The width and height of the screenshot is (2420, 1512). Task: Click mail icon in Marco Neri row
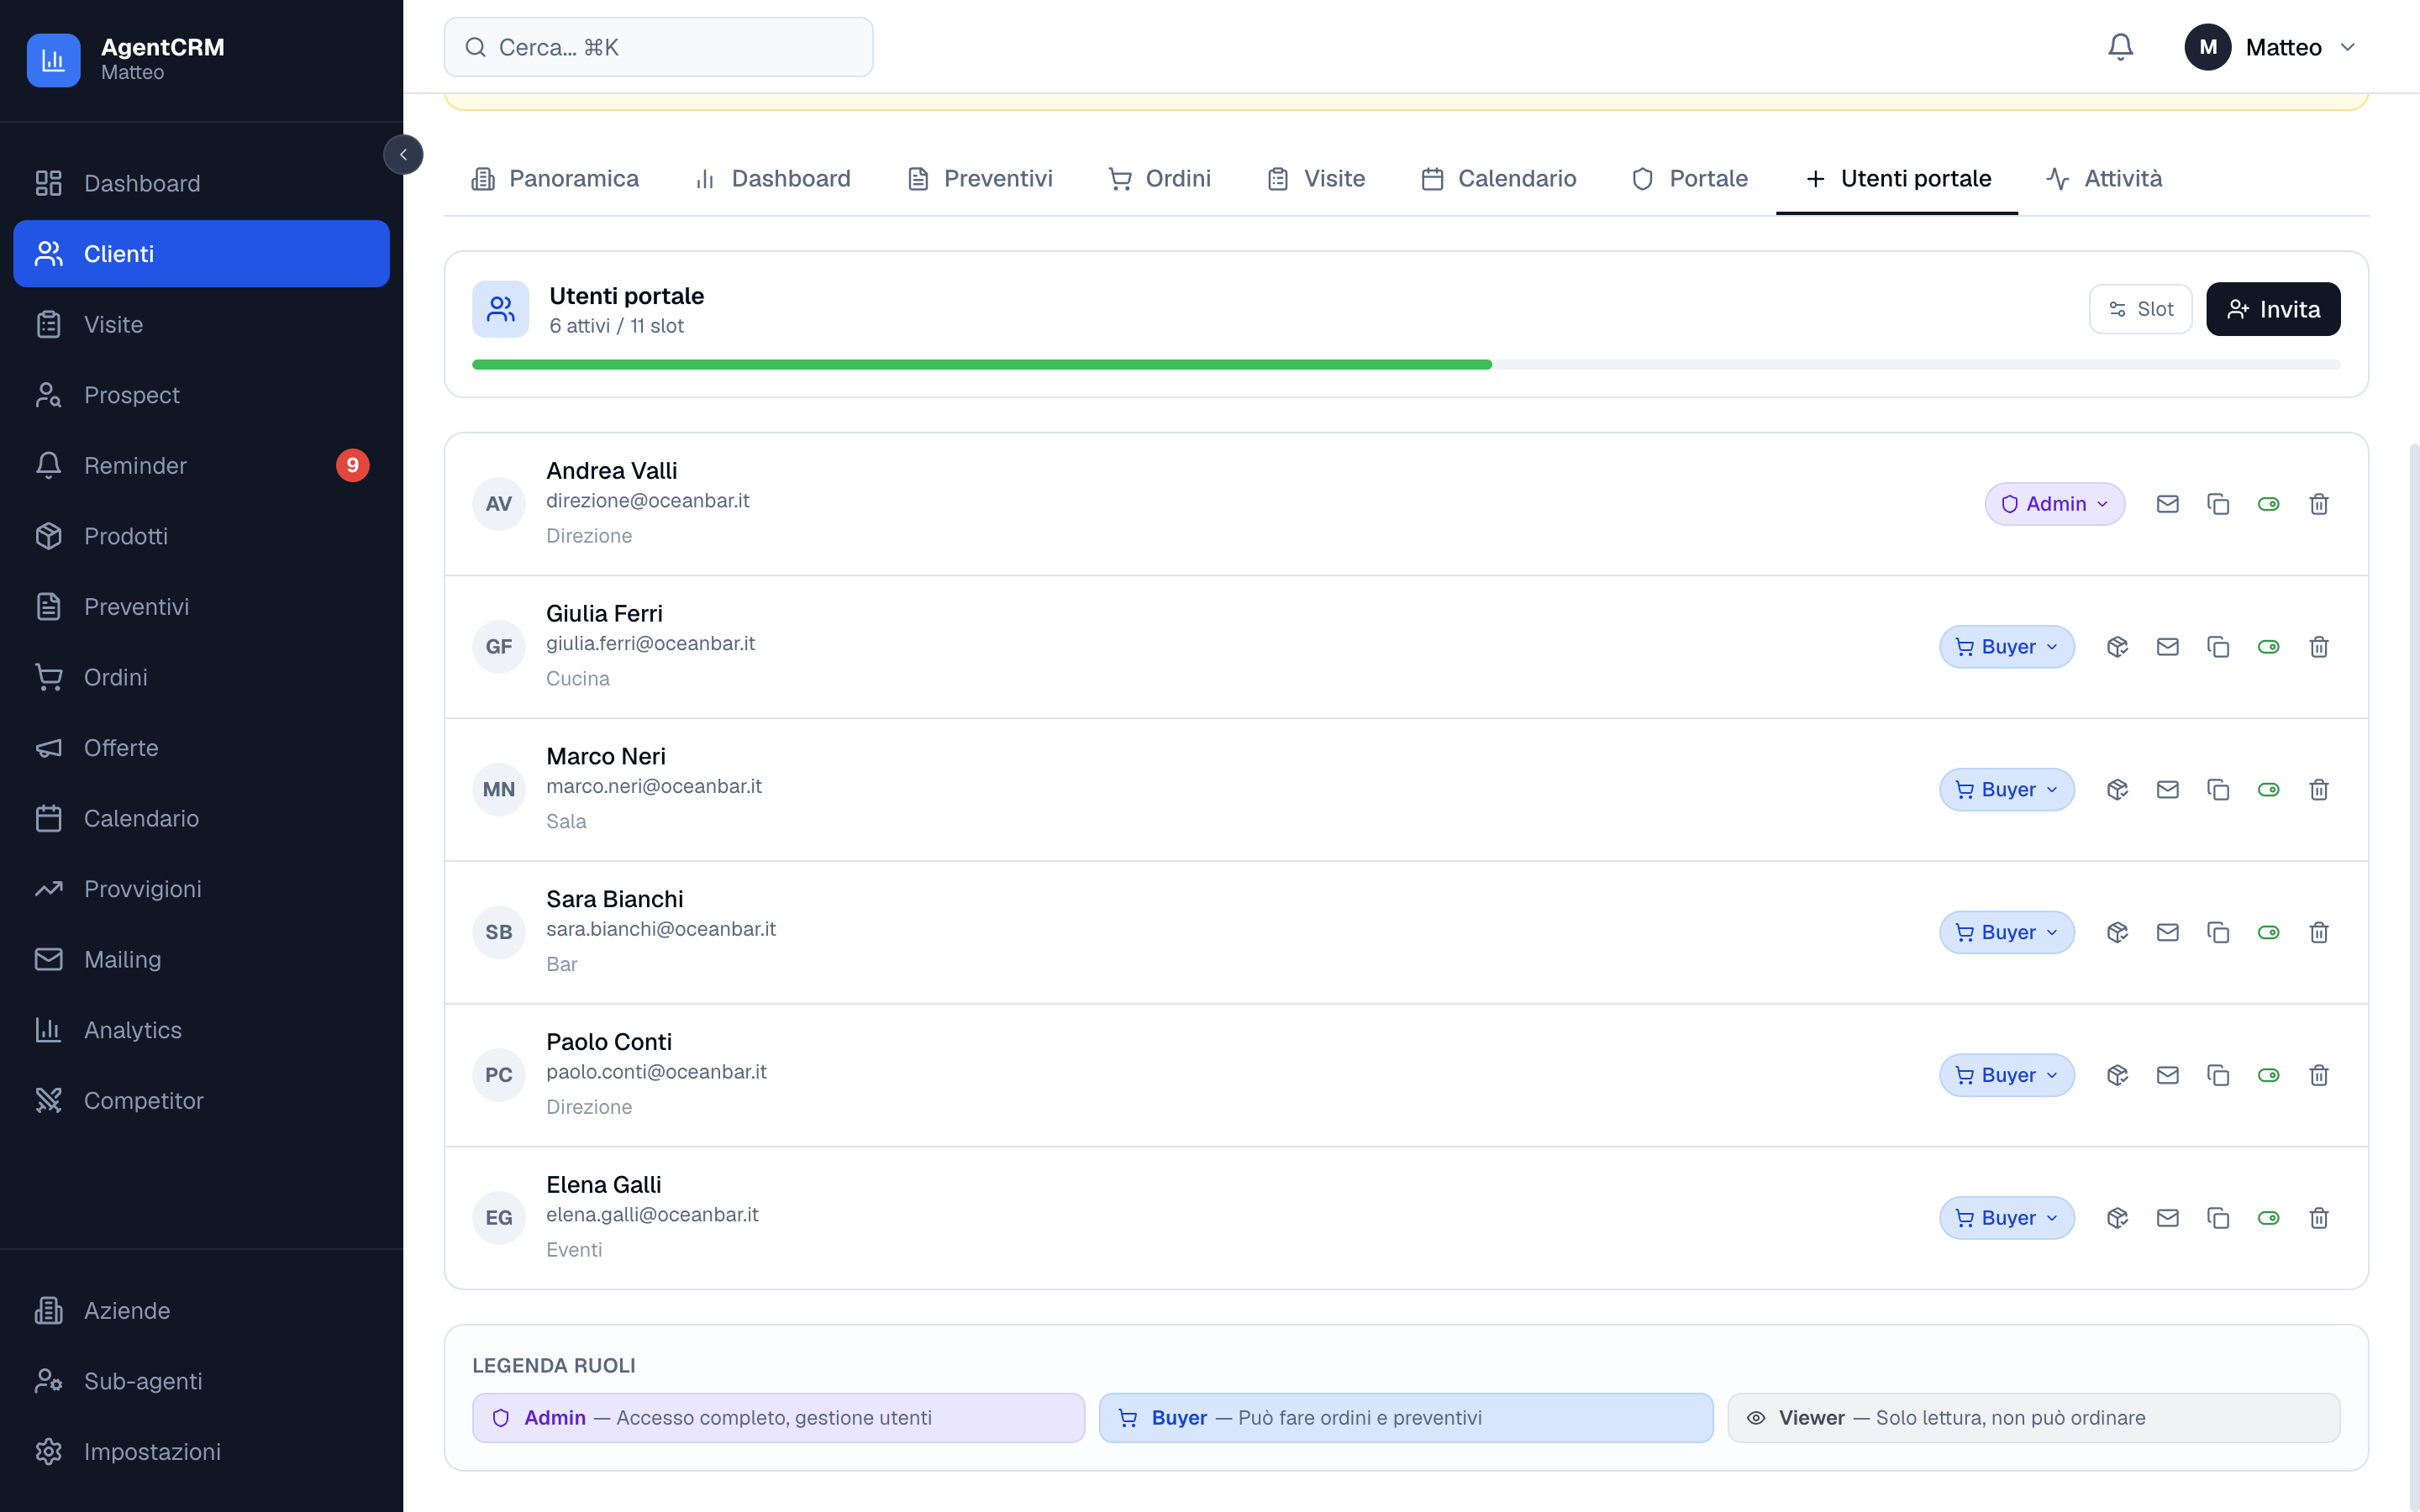[x=2167, y=790]
